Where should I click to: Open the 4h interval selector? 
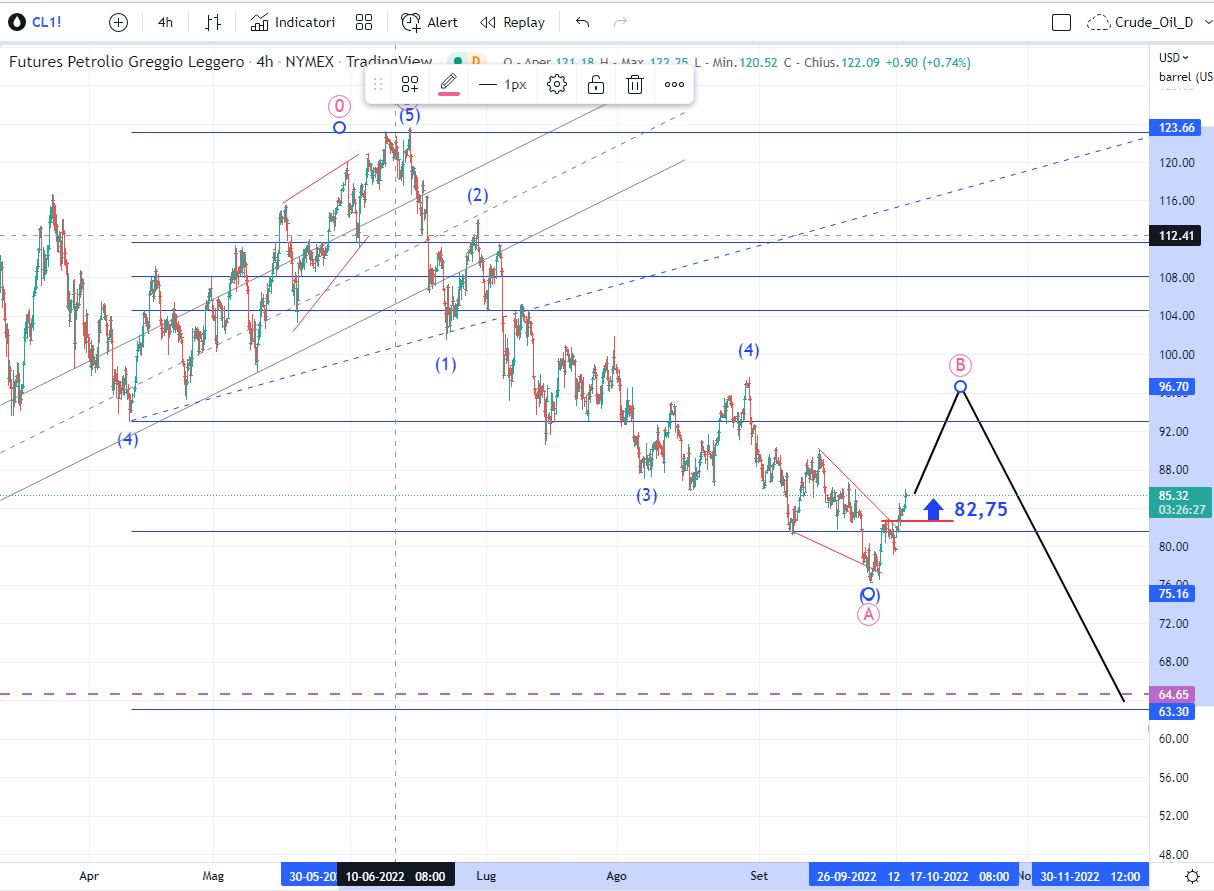click(x=165, y=22)
